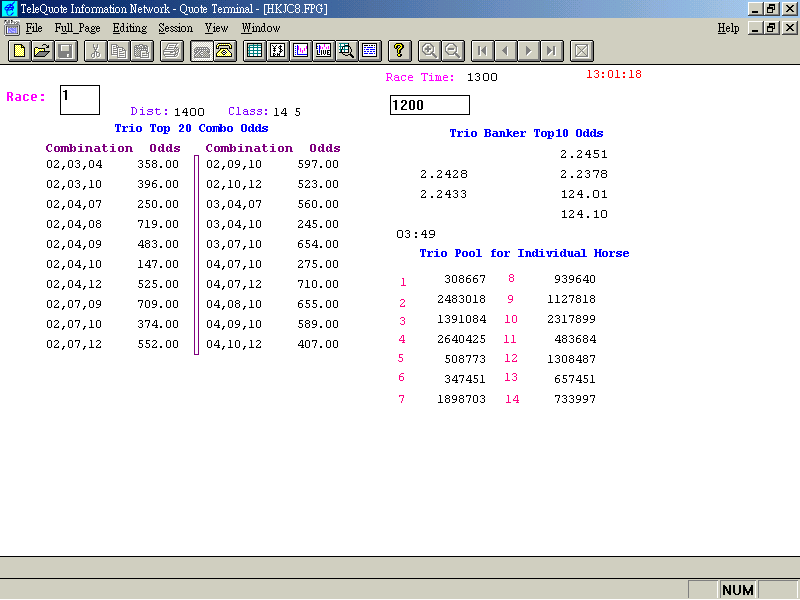Click the Paste clipboard icon
Viewport: 800px width, 600px height.
click(142, 51)
